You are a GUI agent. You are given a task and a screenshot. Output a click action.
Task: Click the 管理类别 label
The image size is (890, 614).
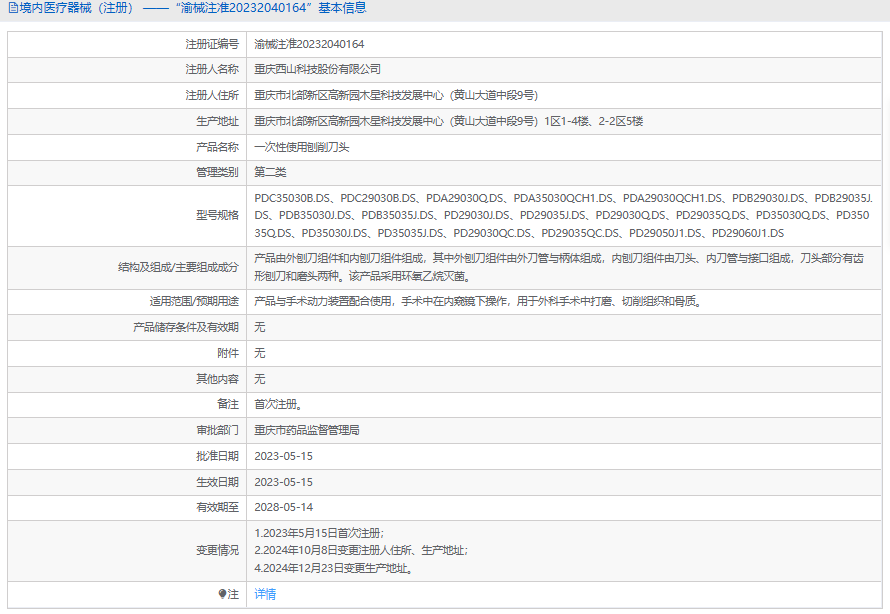217,172
